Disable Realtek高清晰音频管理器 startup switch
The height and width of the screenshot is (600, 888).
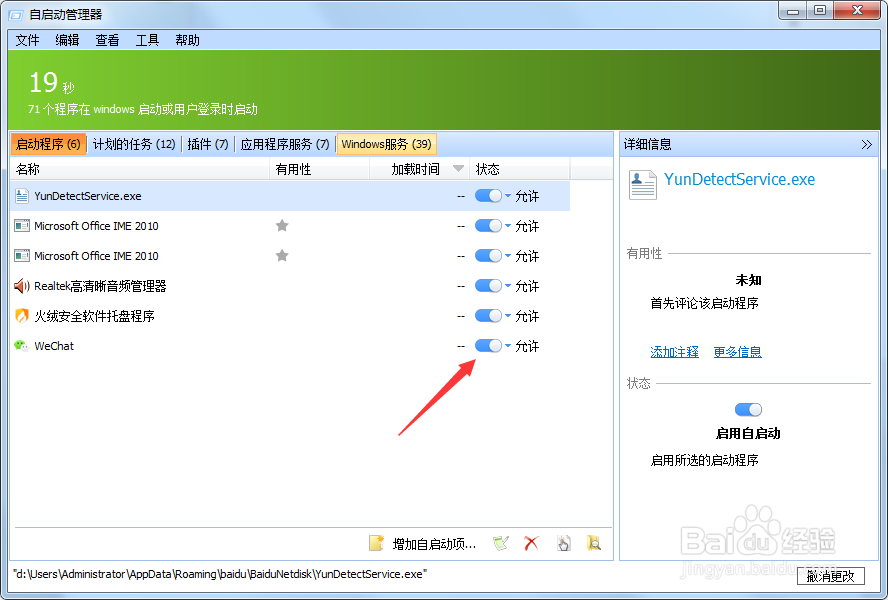pos(488,286)
